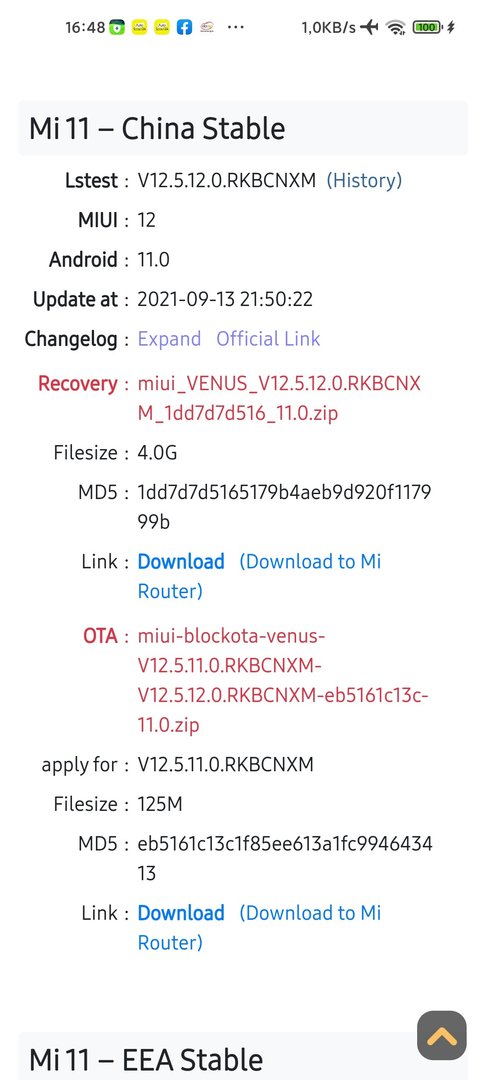Screen dimensions: 486x1080
Task: Tap the battery indicator icon
Action: [x=427, y=28]
